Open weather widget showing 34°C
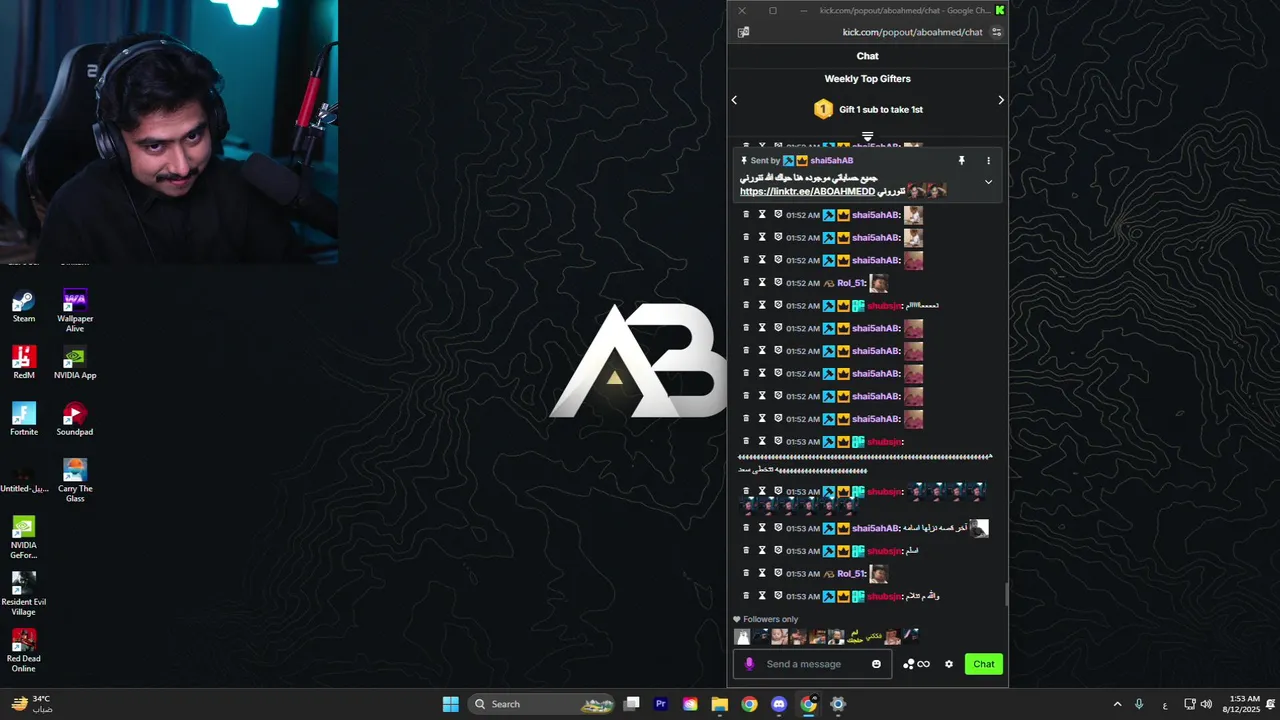This screenshot has width=1280, height=720. (x=31, y=704)
